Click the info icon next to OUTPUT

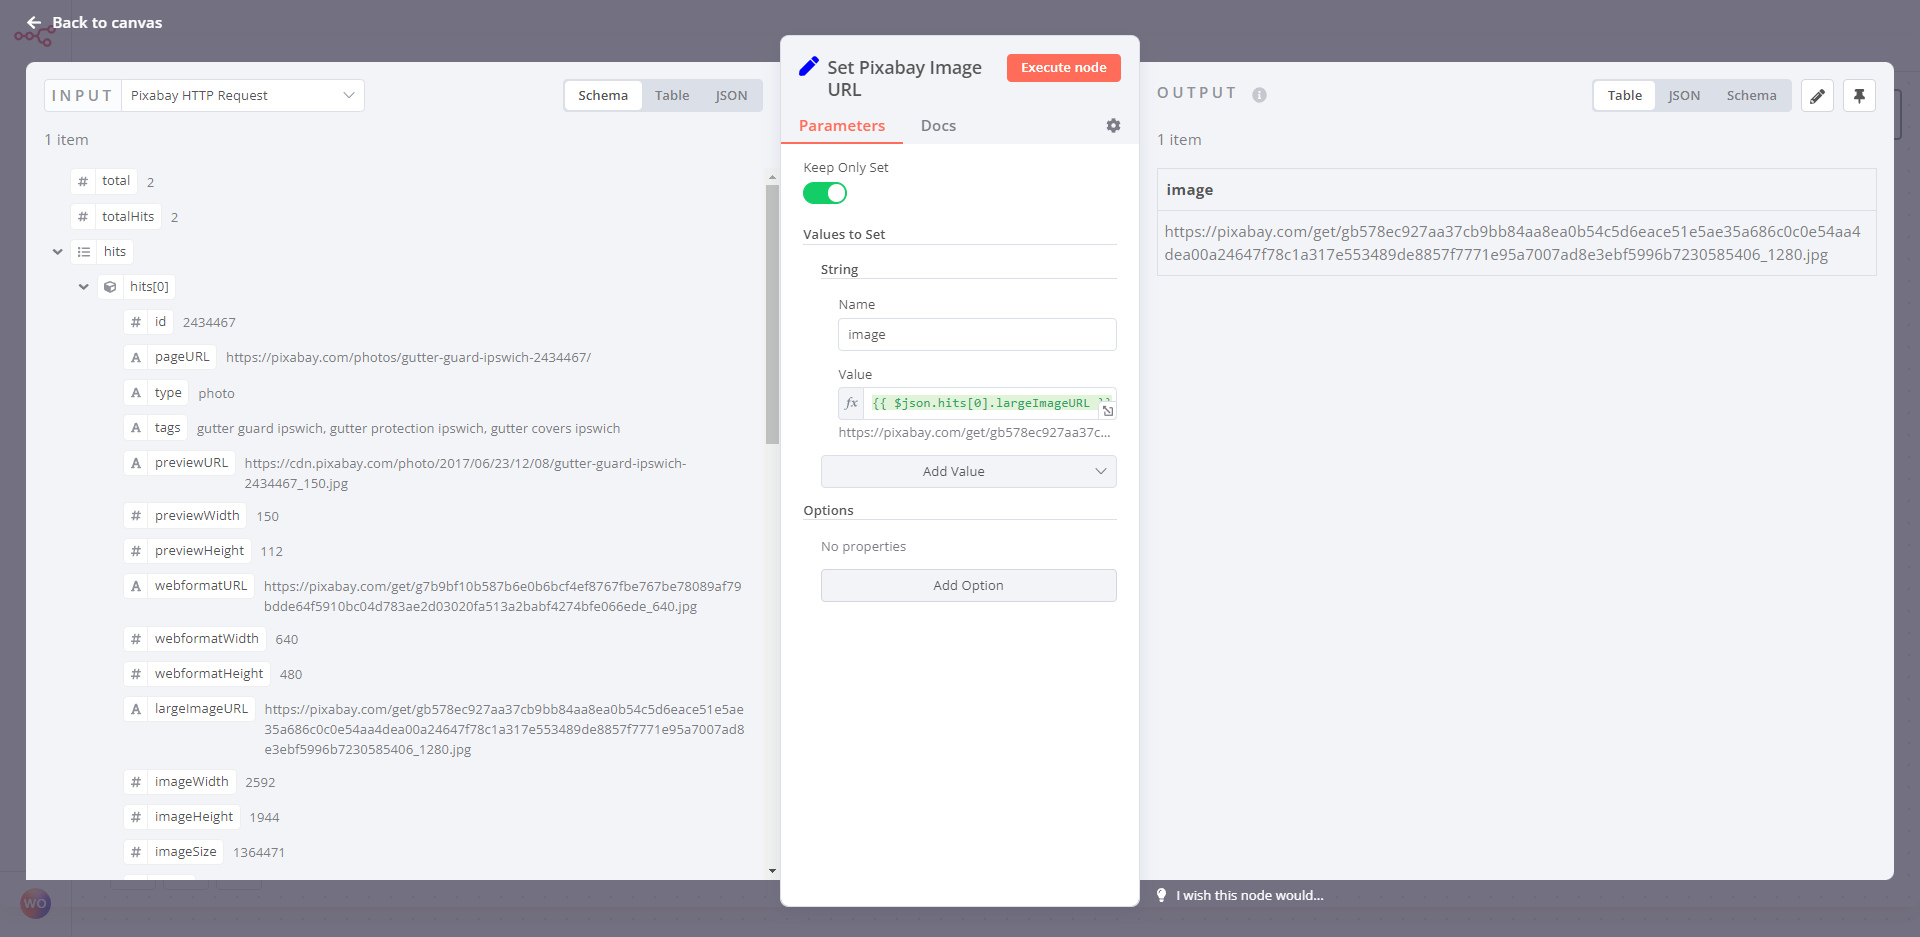(x=1259, y=95)
